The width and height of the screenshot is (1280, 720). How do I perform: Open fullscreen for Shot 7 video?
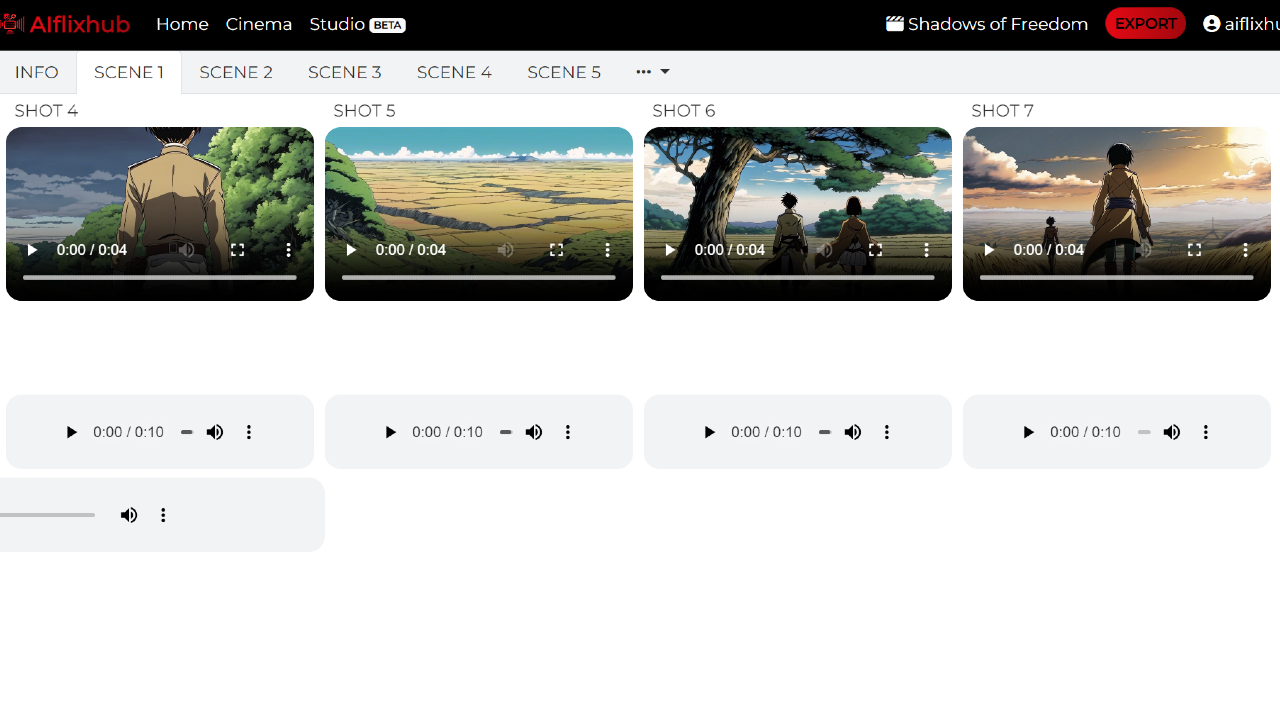pyautogui.click(x=1195, y=250)
